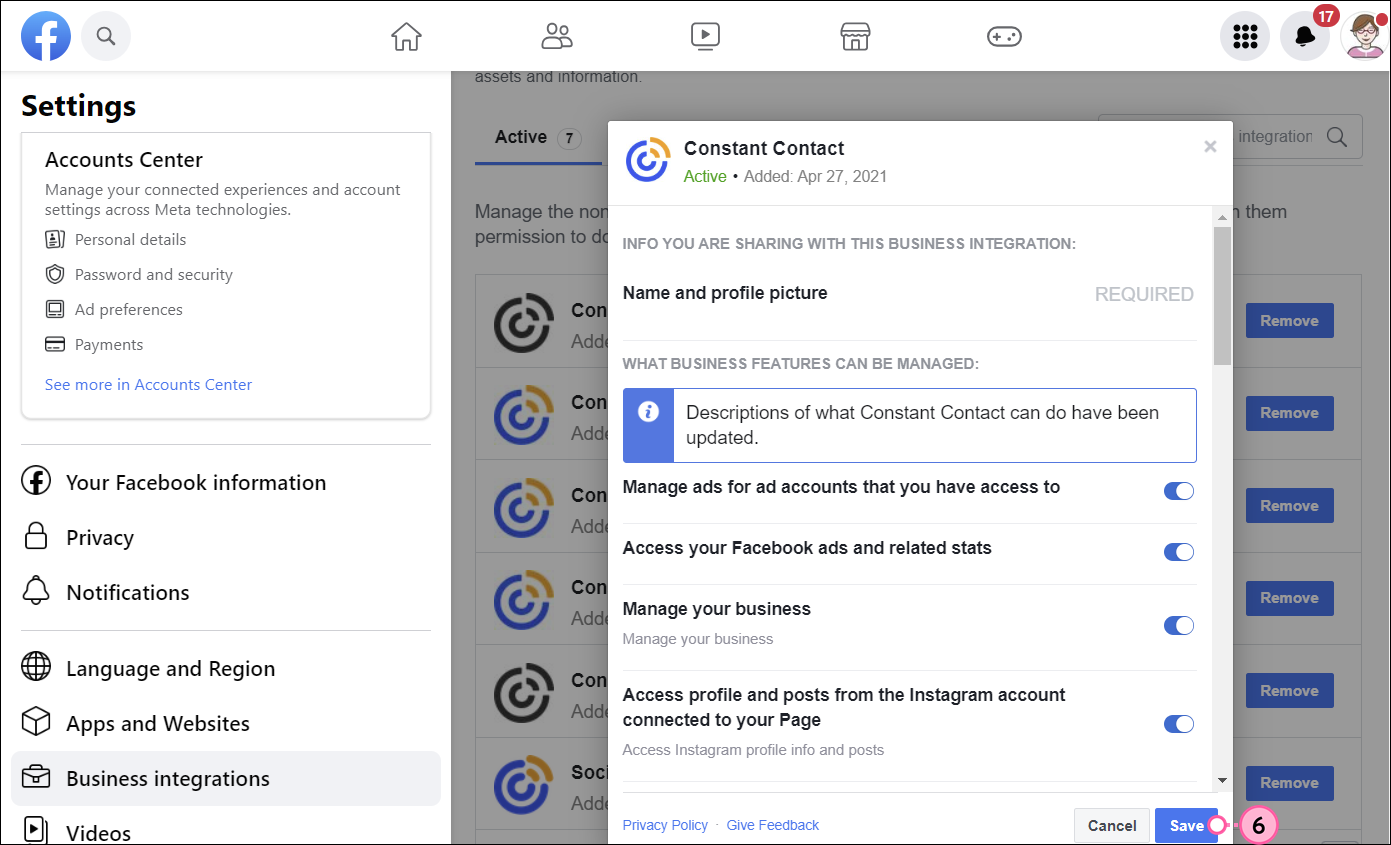Click the 'Added: Apr 27, 2021' text
Screen dimensions: 1391x845
(x=815, y=176)
